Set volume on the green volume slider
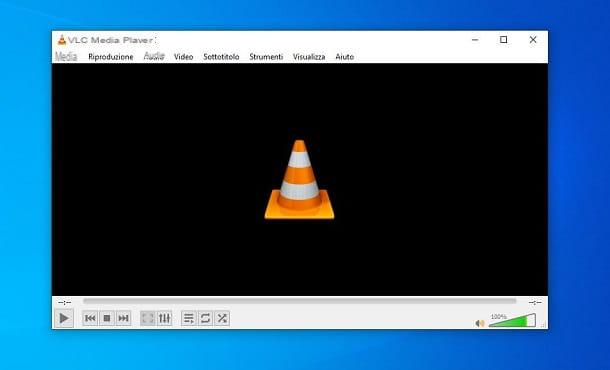 pyautogui.click(x=512, y=320)
